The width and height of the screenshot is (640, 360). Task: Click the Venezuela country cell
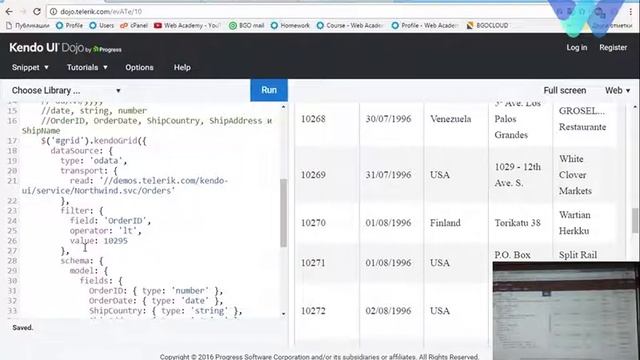pyautogui.click(x=451, y=119)
